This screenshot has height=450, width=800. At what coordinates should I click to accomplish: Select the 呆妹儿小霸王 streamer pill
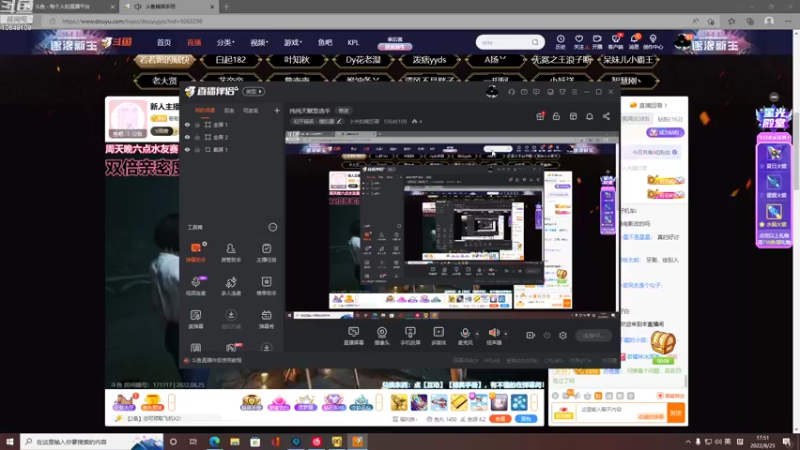(628, 60)
